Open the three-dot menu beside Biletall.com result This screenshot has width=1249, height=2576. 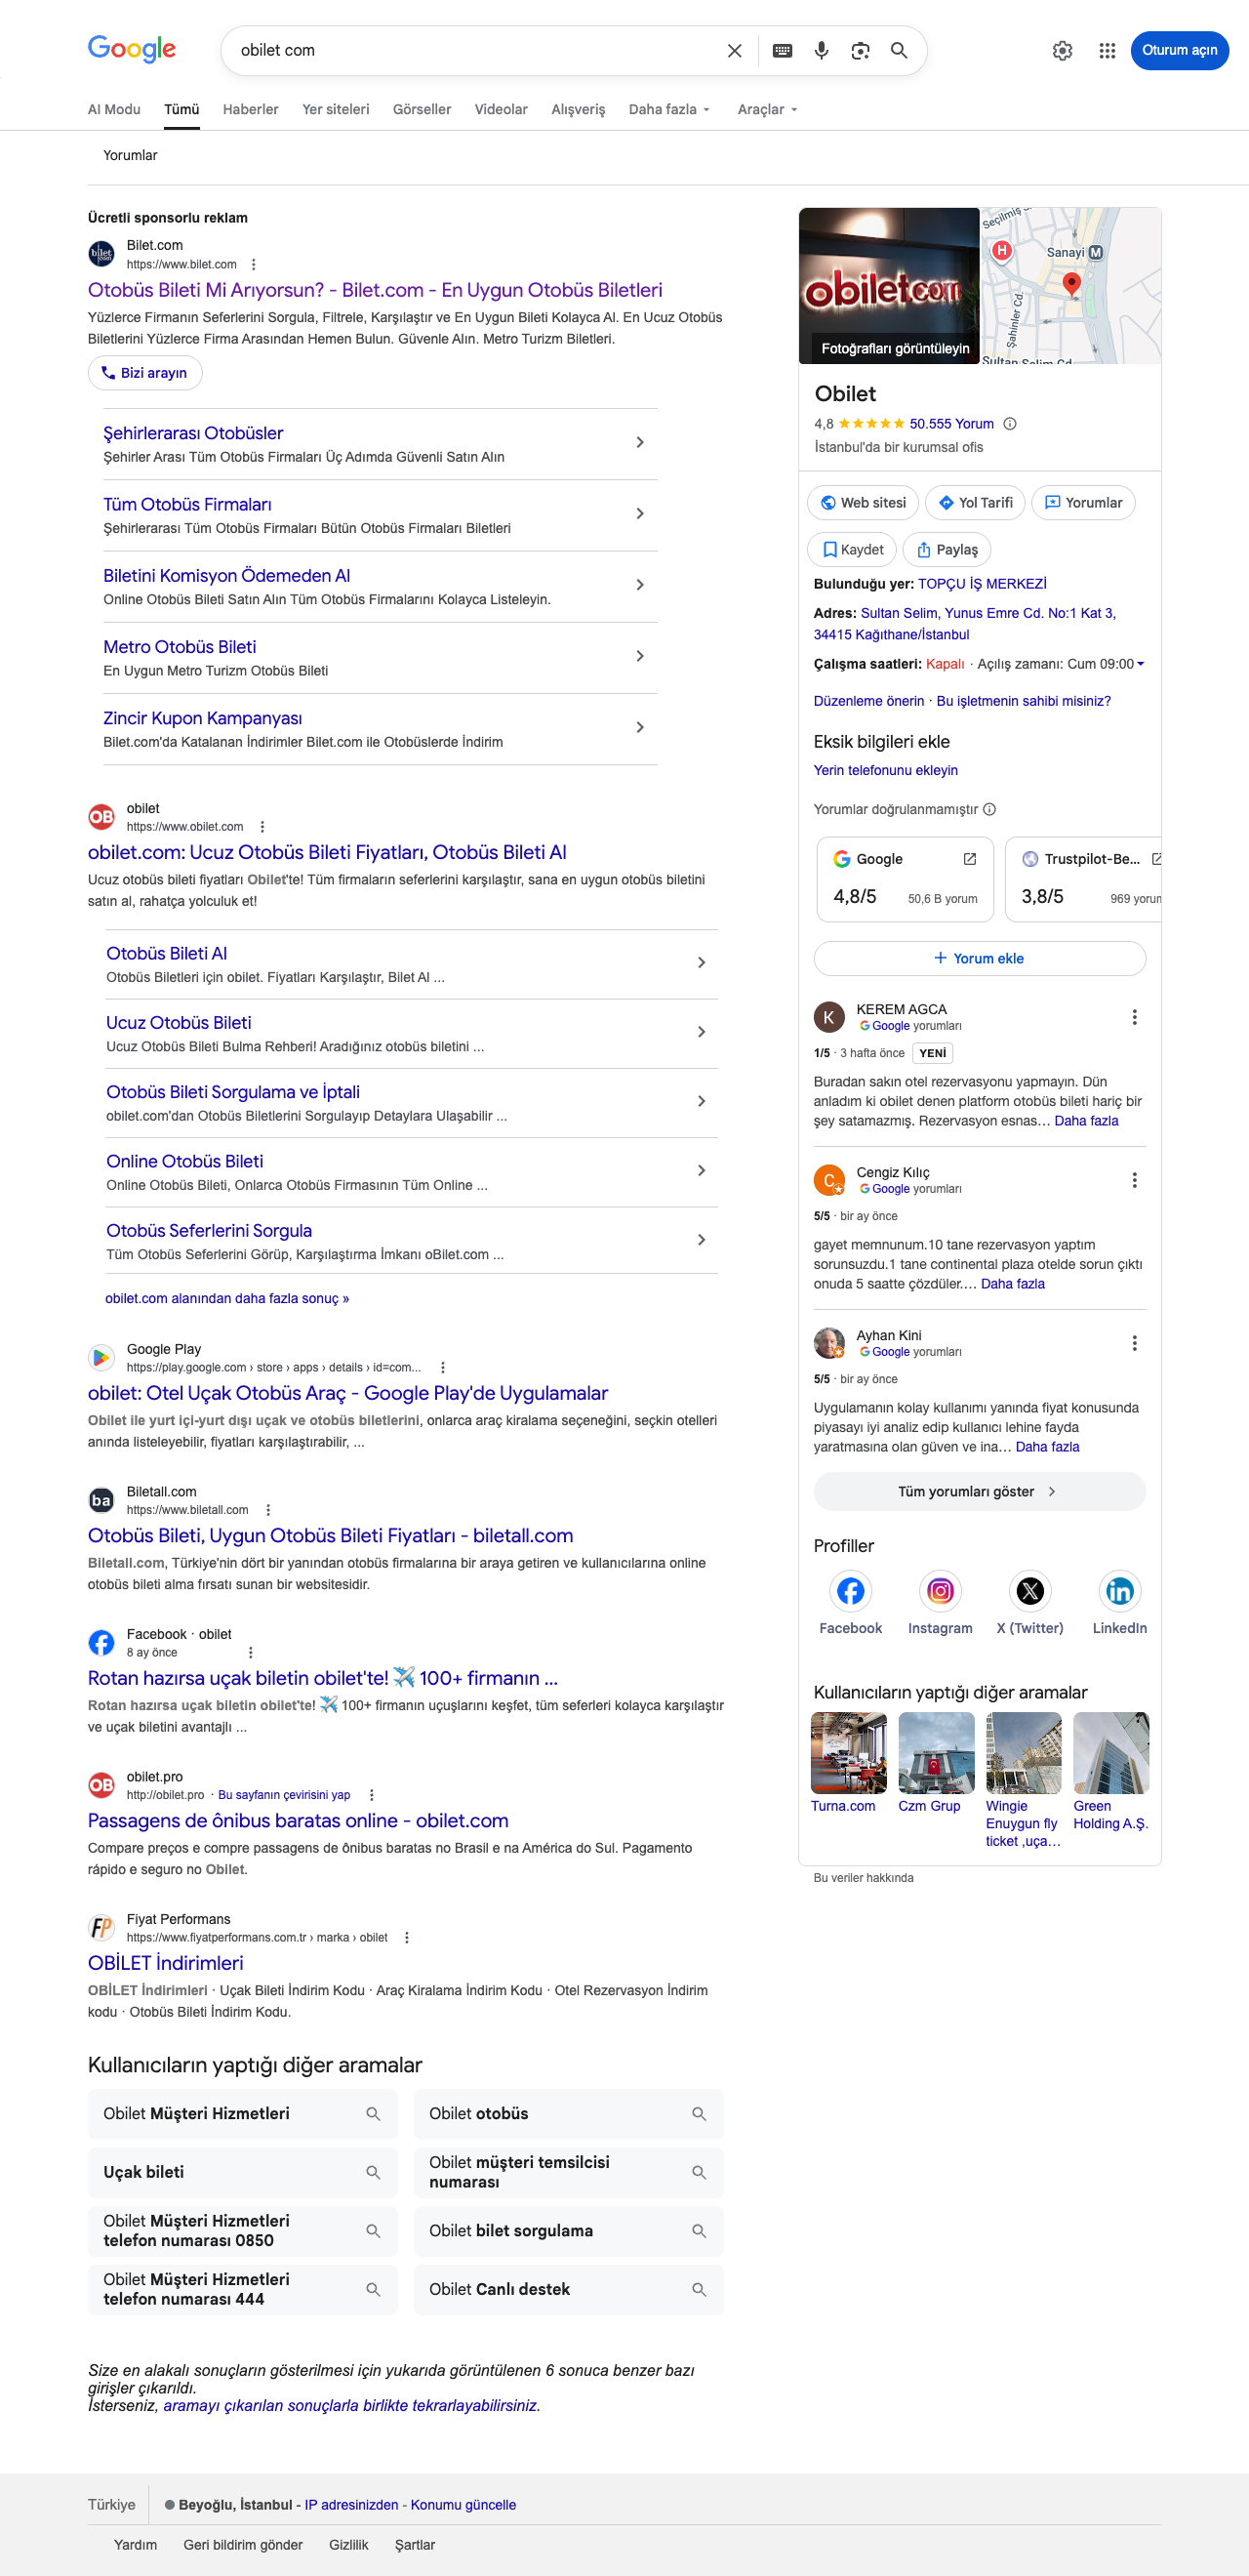click(x=268, y=1510)
